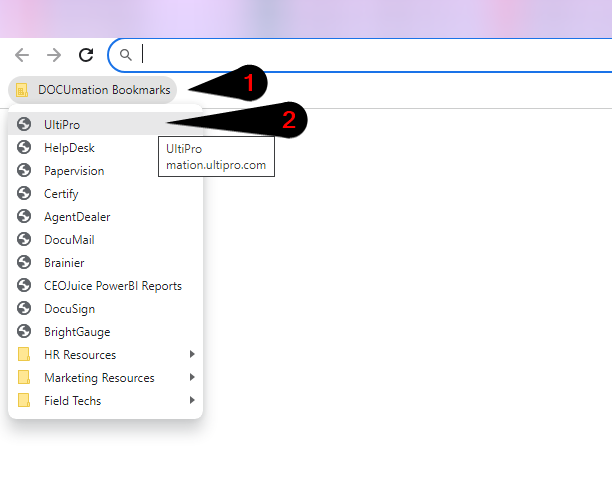Click the browser Forward arrow
Screen dimensions: 612x496
coord(54,55)
